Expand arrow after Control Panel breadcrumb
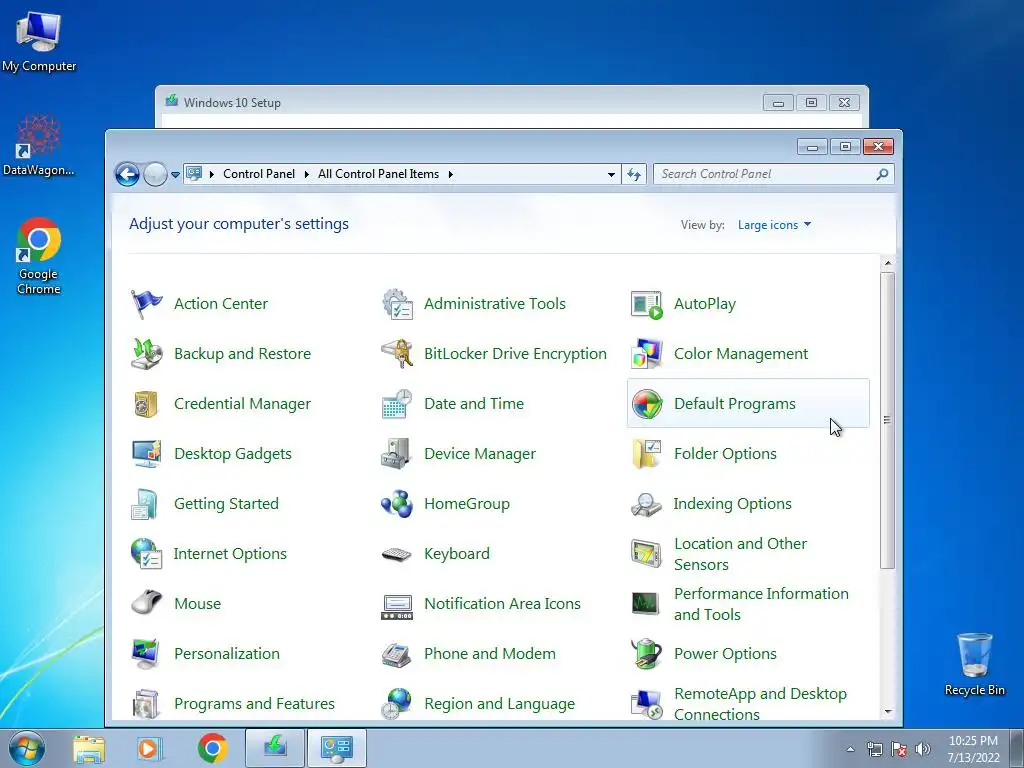Viewport: 1024px width, 768px height. tap(306, 174)
